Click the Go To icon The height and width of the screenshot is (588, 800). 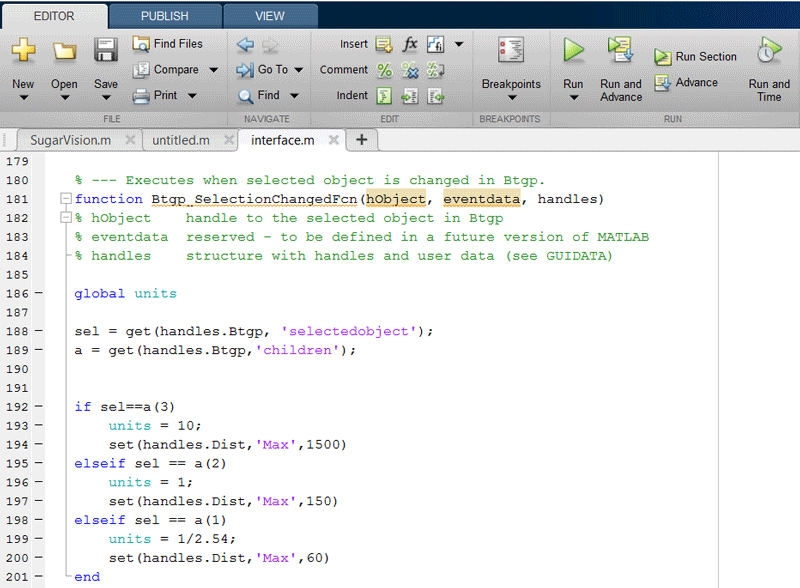245,70
